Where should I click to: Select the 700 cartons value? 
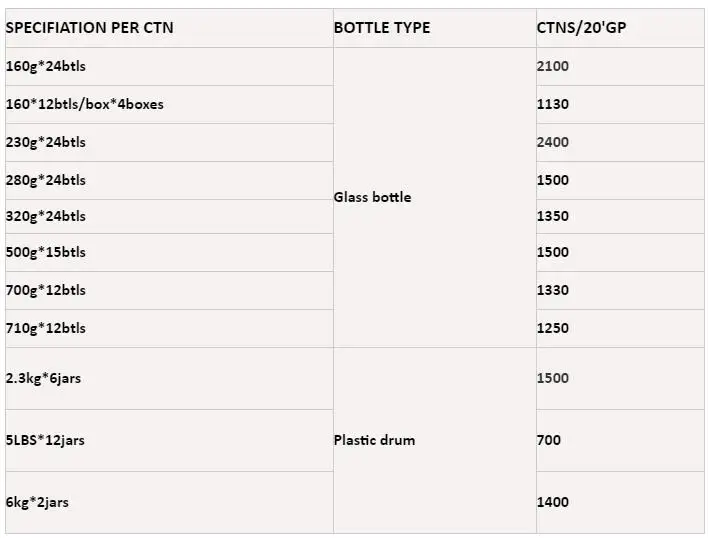point(549,440)
